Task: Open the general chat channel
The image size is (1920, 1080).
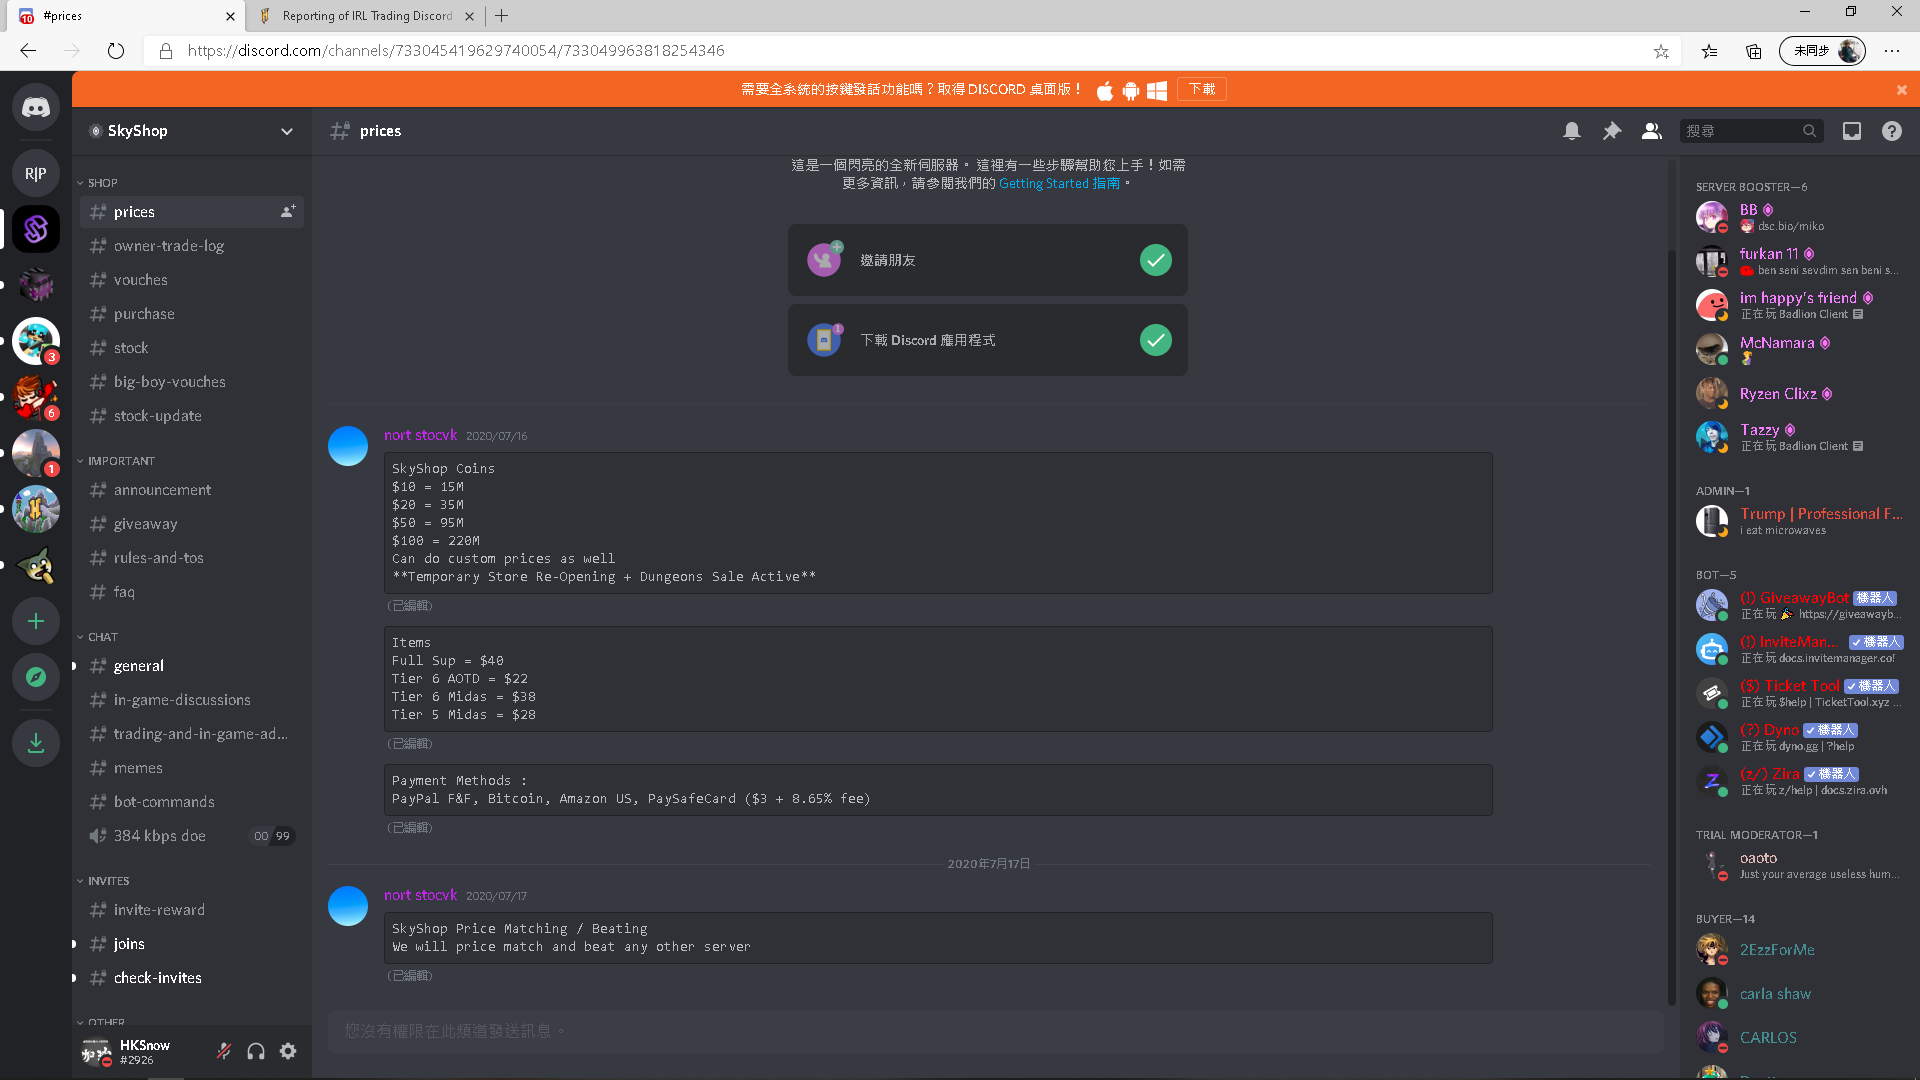Action: [192, 666]
